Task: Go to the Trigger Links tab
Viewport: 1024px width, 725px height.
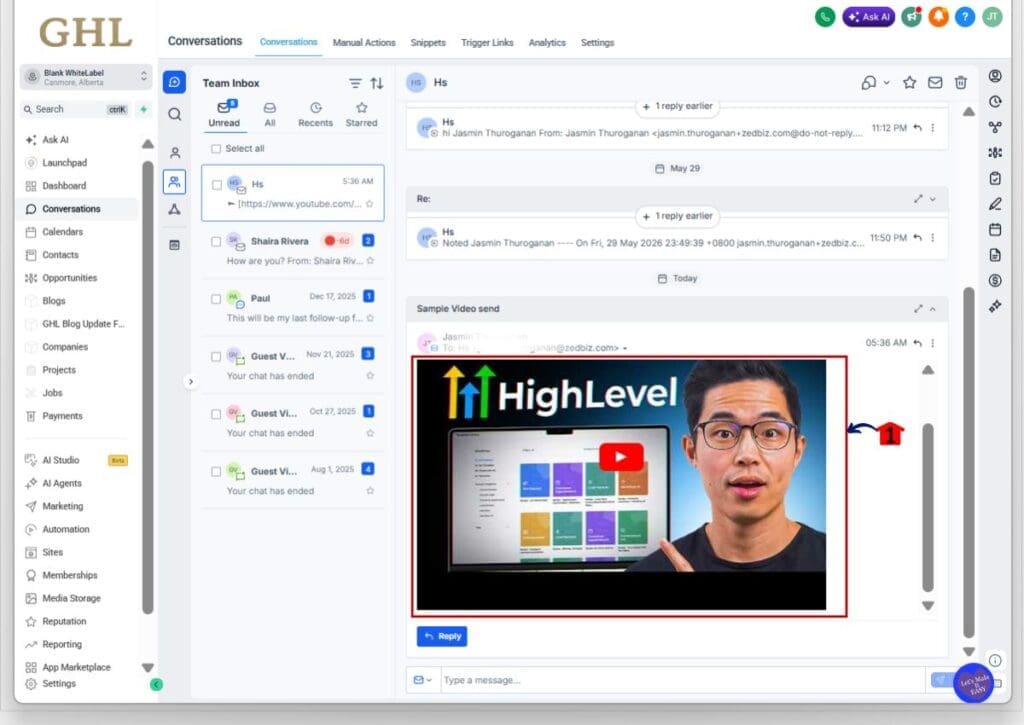Action: (487, 42)
